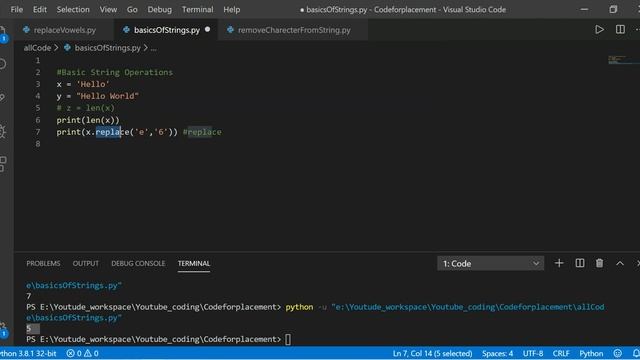Open the Terminal menu
The image size is (640, 360).
point(198,9)
